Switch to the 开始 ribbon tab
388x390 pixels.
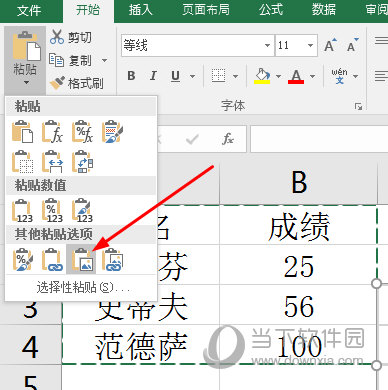[x=88, y=10]
